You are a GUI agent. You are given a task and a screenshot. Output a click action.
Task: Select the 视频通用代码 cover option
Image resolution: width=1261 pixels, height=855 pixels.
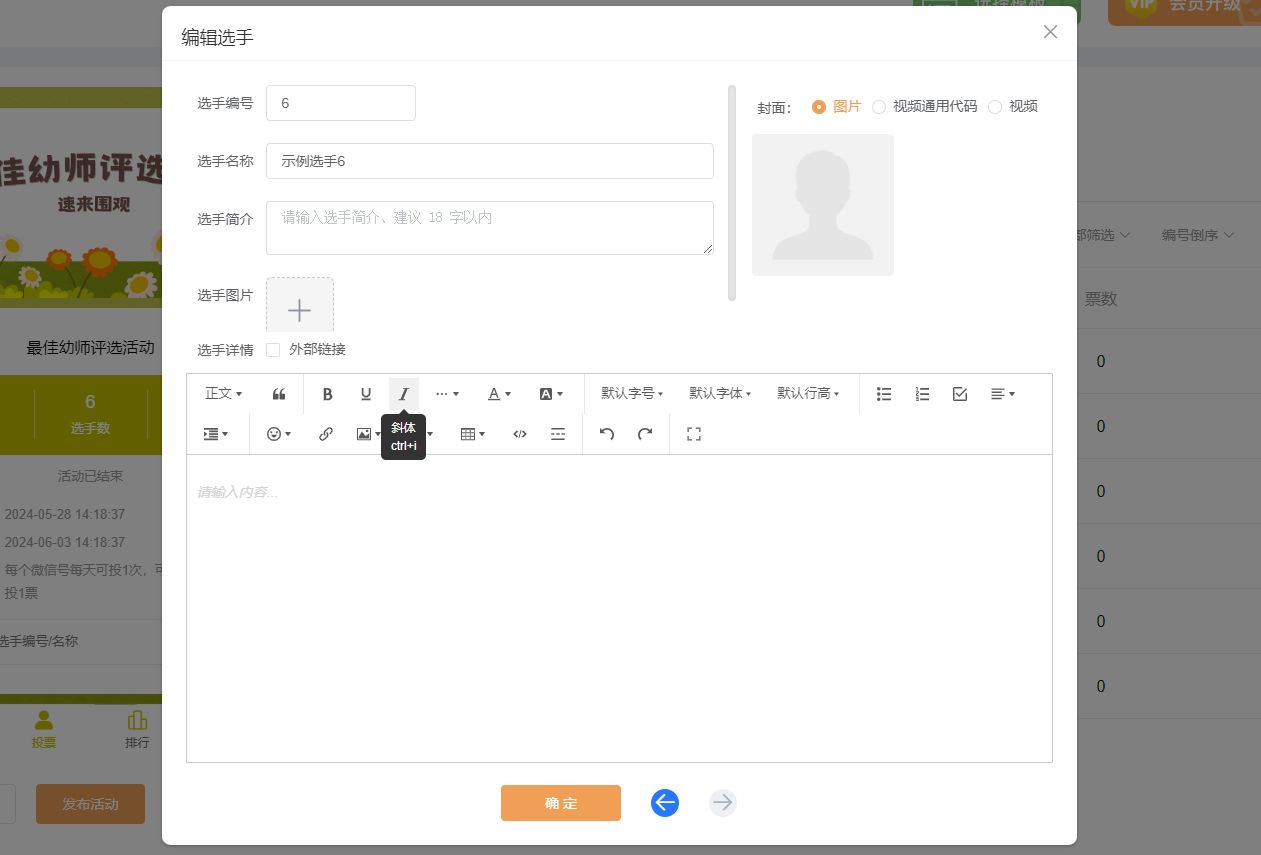tap(879, 107)
